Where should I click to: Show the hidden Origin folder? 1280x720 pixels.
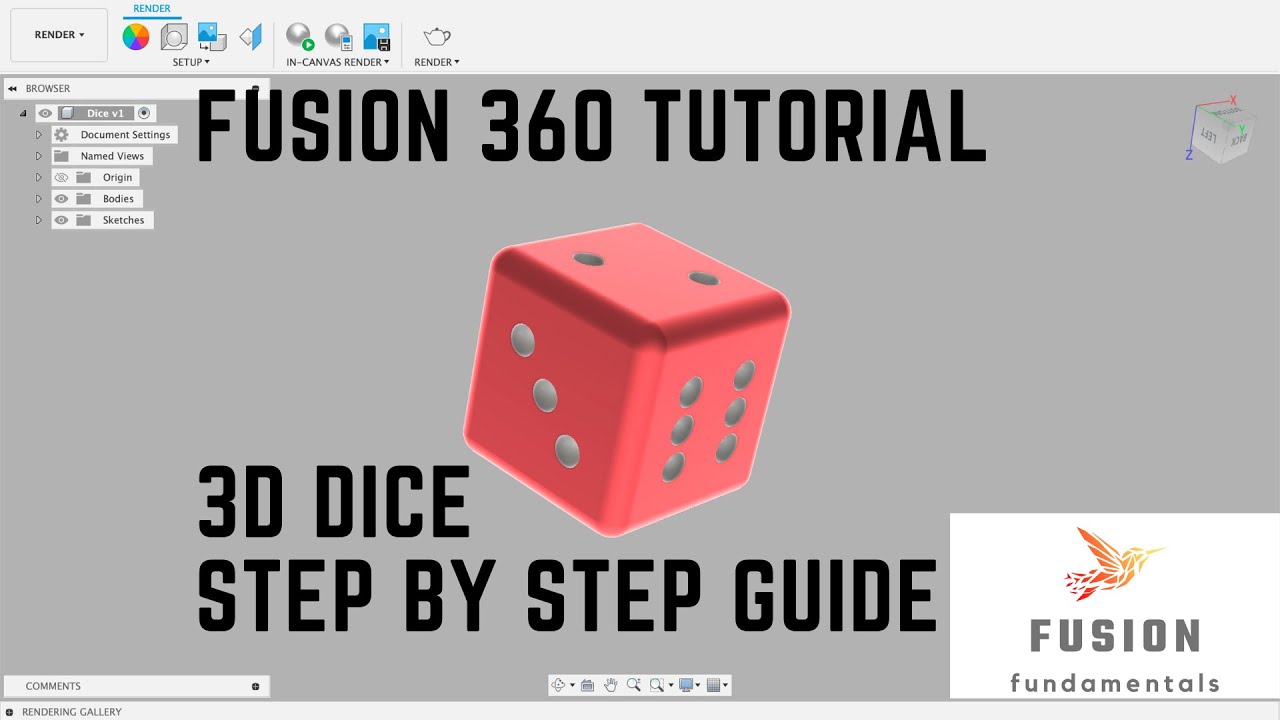point(62,178)
